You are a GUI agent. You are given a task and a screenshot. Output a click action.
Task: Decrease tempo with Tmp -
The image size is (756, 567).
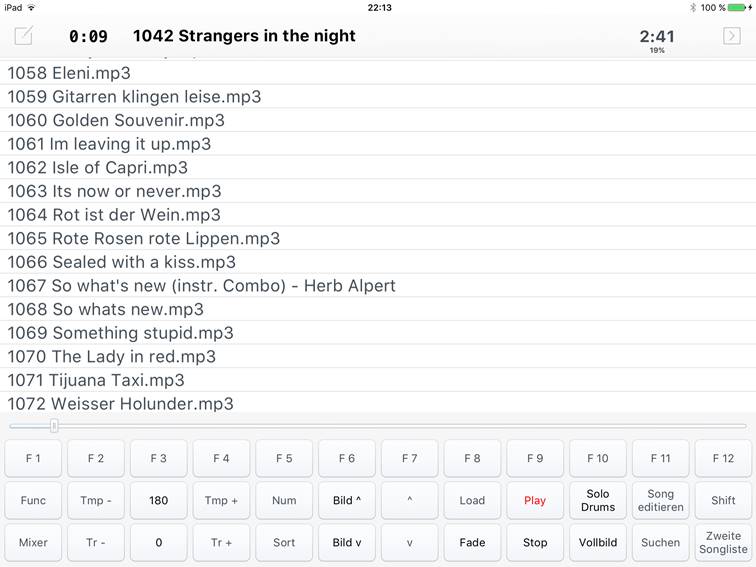point(95,500)
